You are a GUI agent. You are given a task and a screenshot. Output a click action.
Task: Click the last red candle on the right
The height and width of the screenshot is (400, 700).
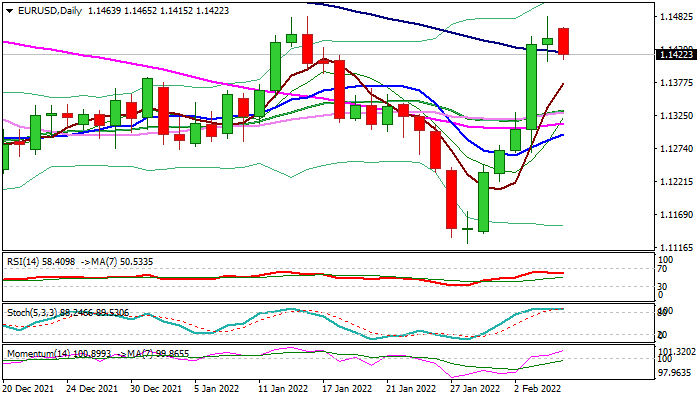click(x=564, y=41)
